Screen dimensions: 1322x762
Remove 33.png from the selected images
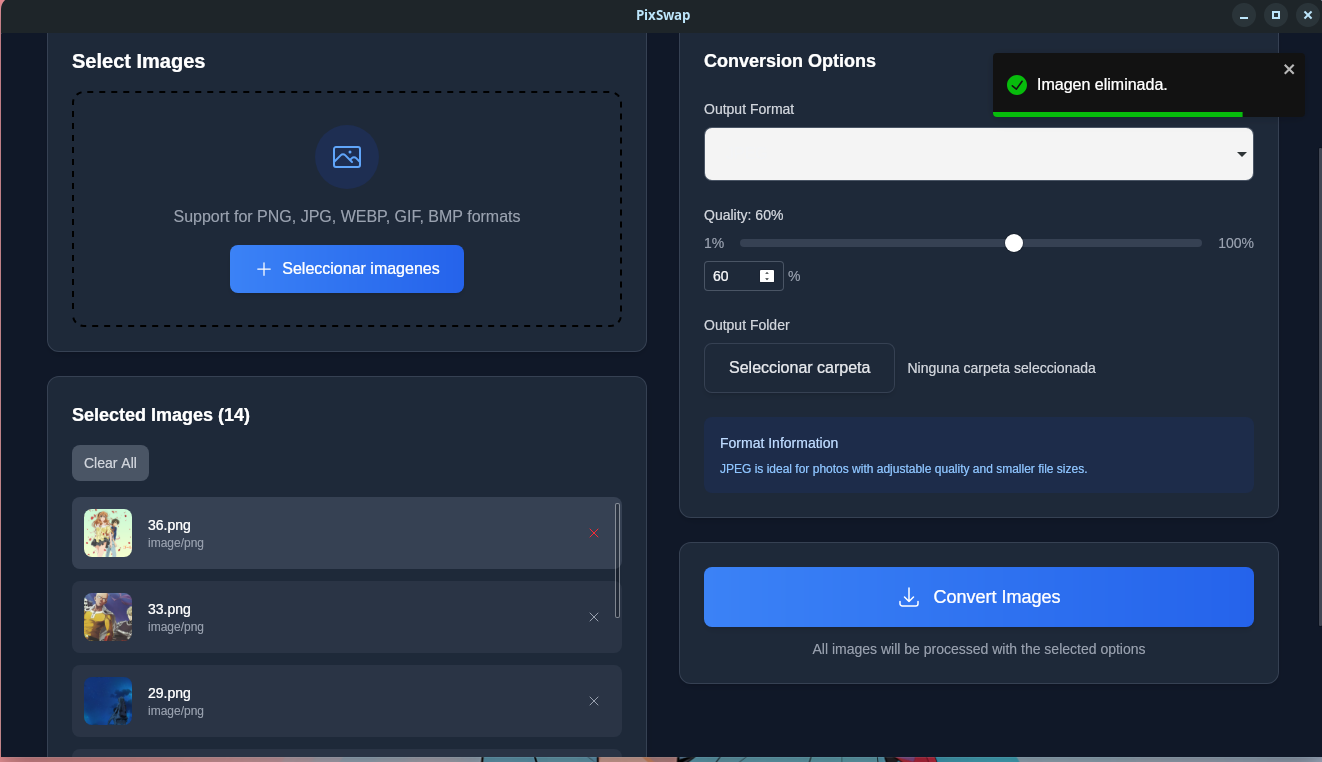tap(594, 617)
